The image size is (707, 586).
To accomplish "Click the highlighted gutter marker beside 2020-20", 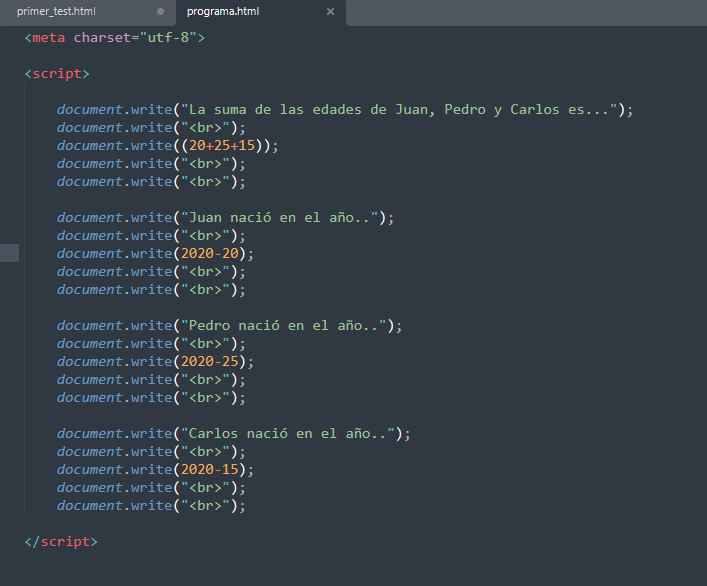I will pos(9,253).
